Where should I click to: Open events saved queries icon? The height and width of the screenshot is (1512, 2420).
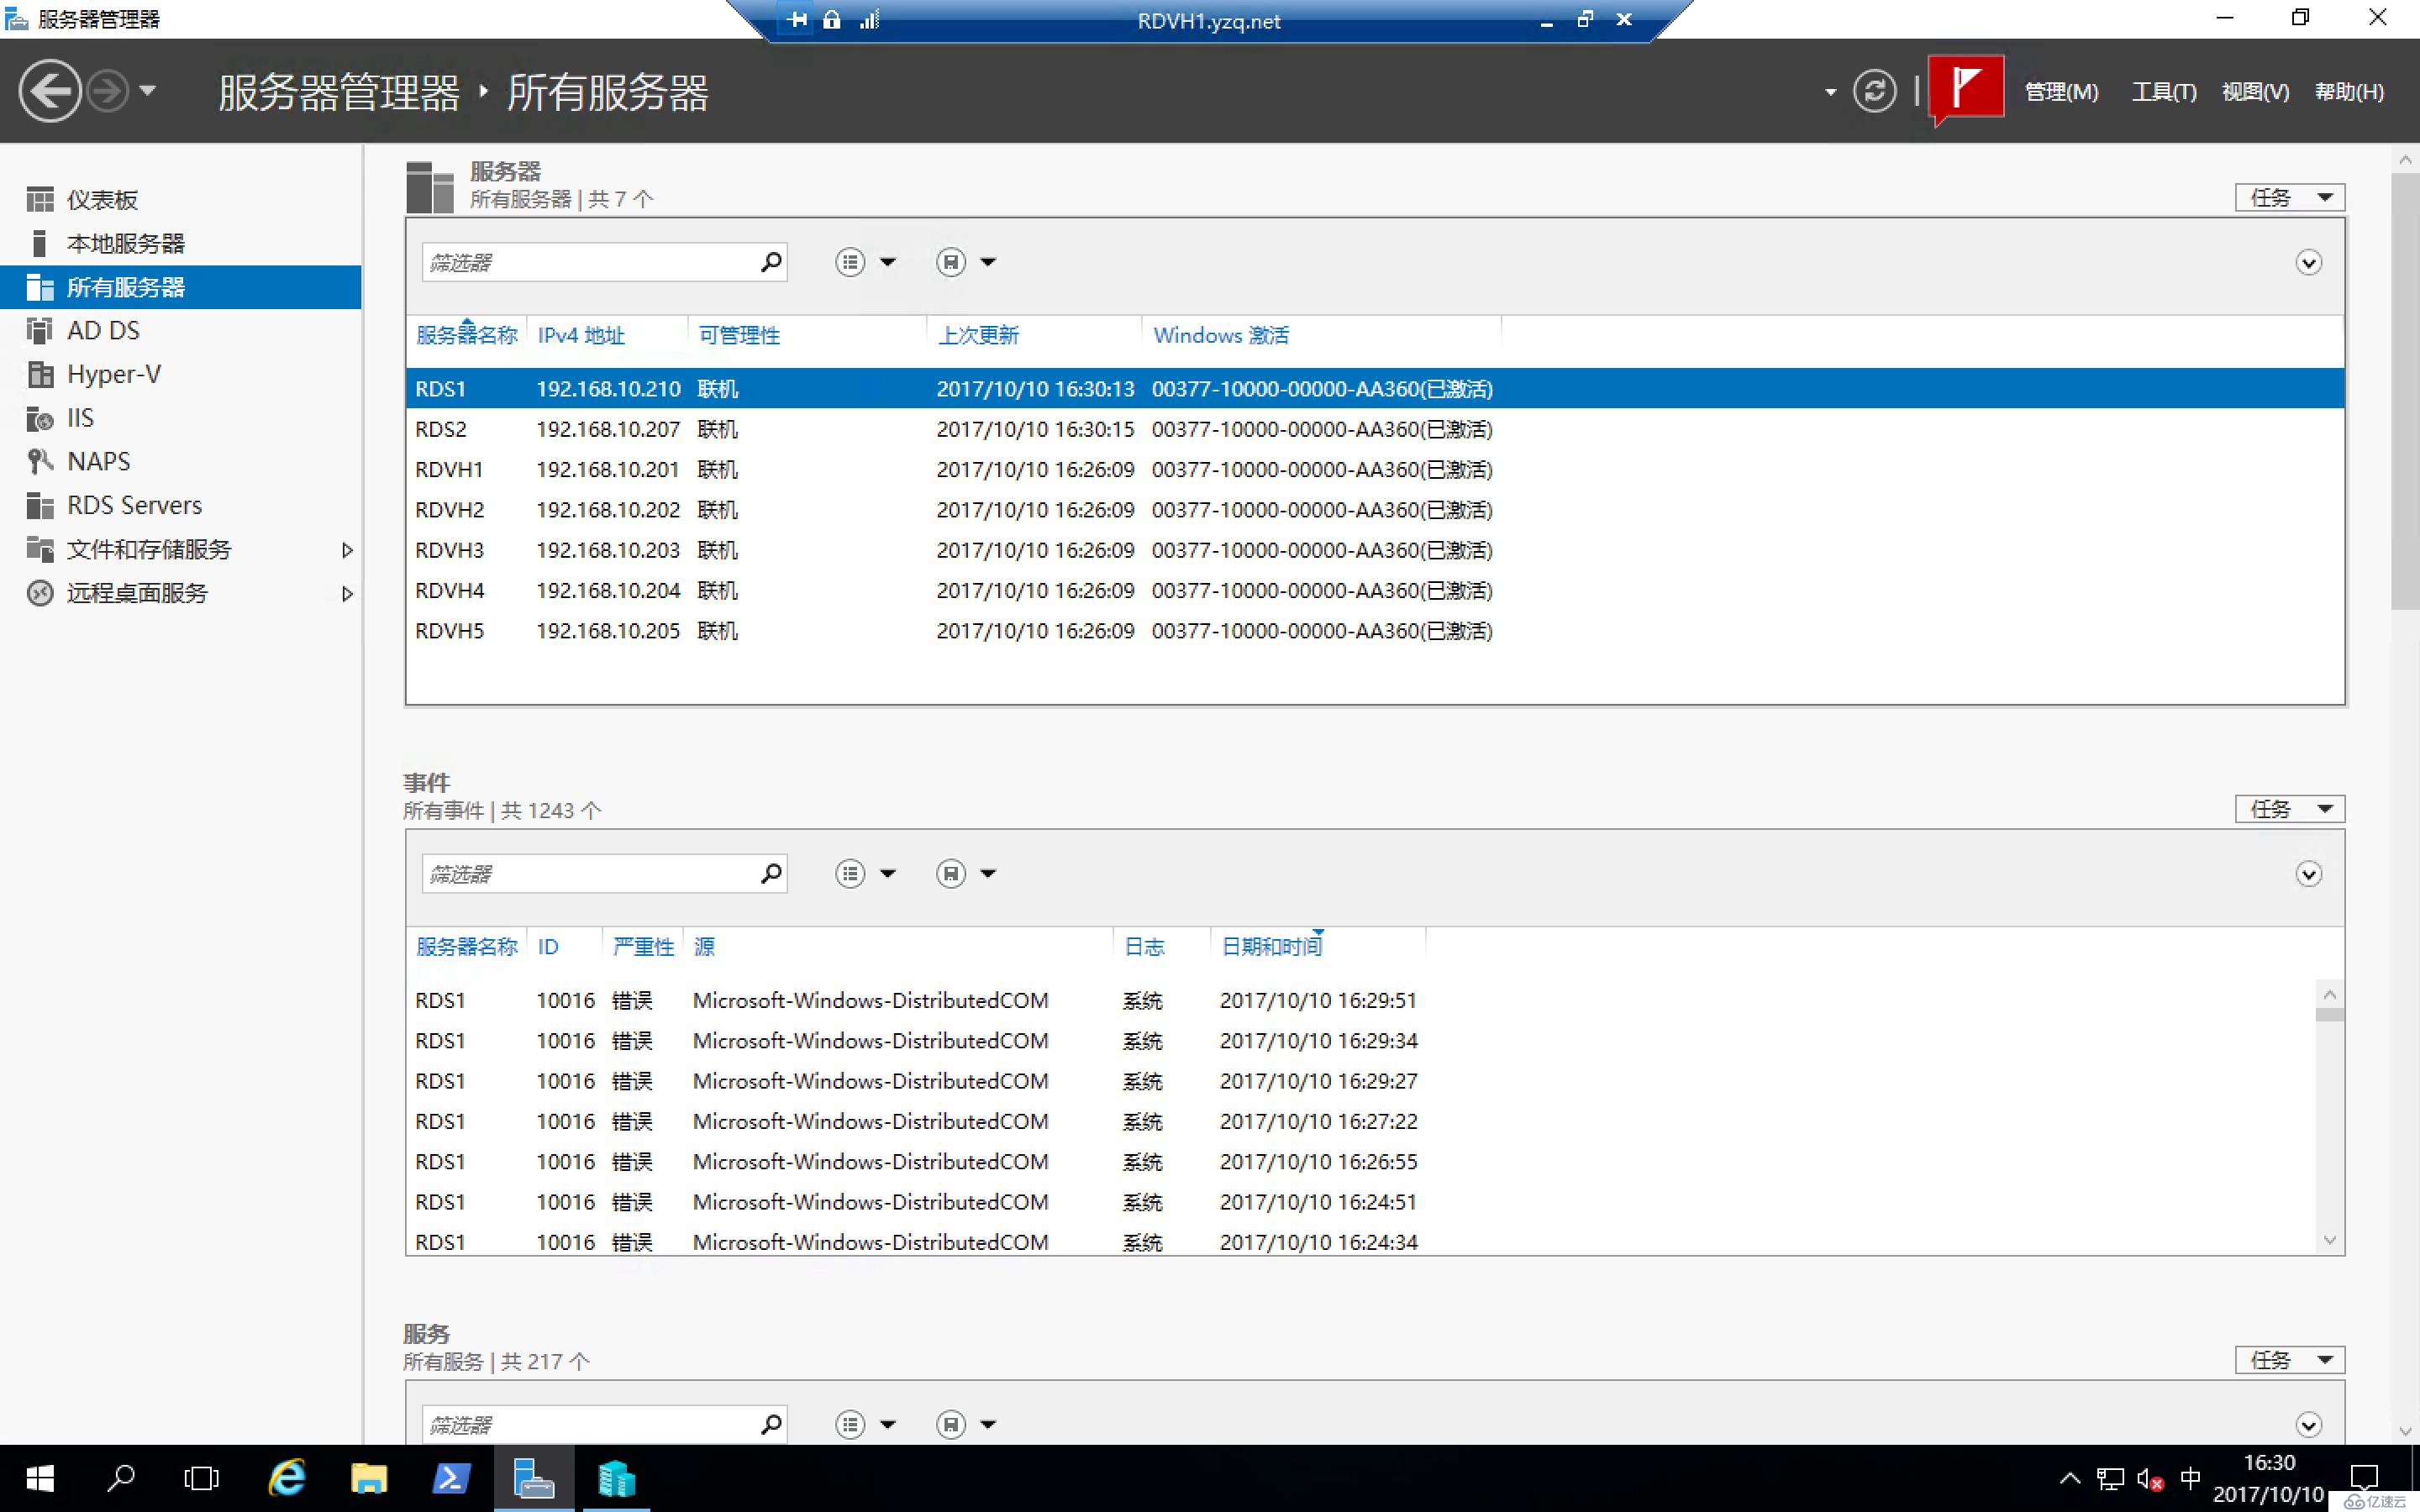click(x=950, y=874)
